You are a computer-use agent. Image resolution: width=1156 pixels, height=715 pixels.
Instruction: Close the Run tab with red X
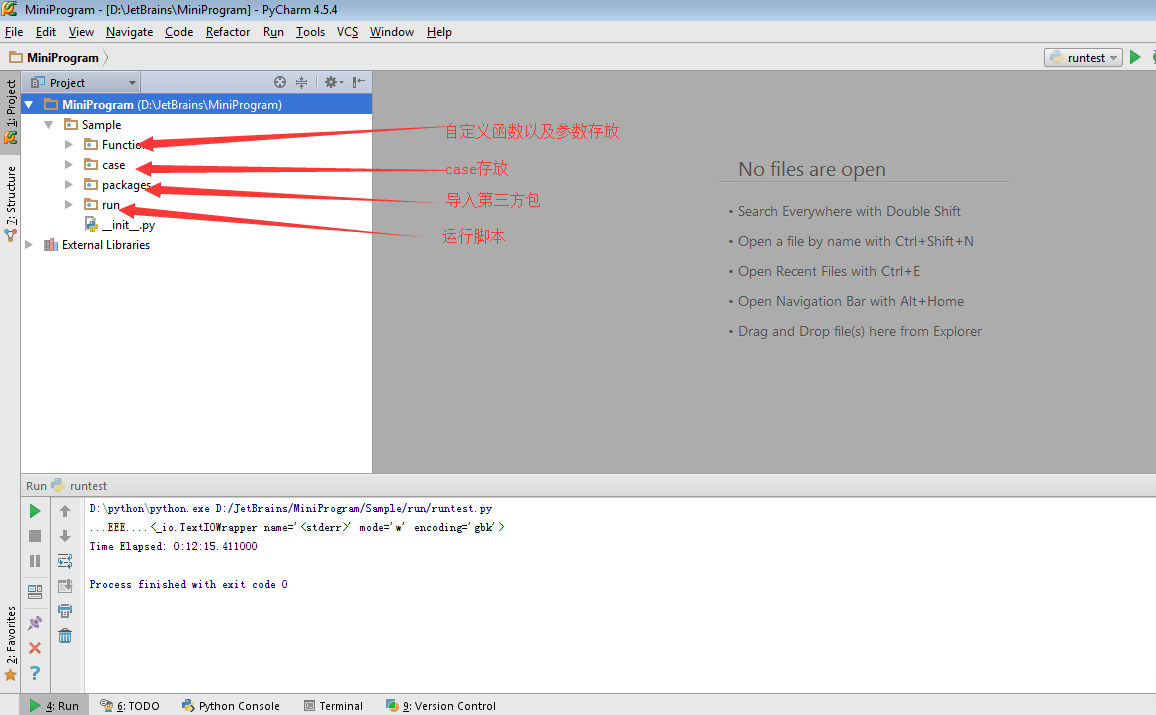pyautogui.click(x=35, y=648)
